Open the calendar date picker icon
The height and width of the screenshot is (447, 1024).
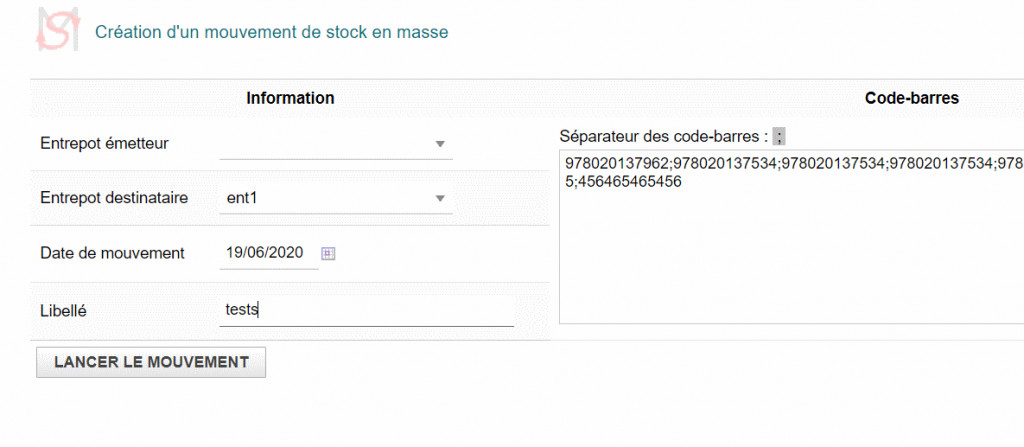pos(328,254)
